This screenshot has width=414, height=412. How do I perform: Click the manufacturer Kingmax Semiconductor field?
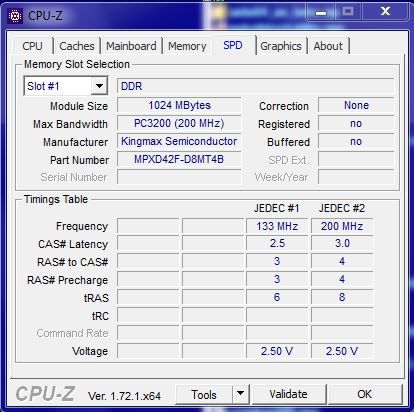179,141
